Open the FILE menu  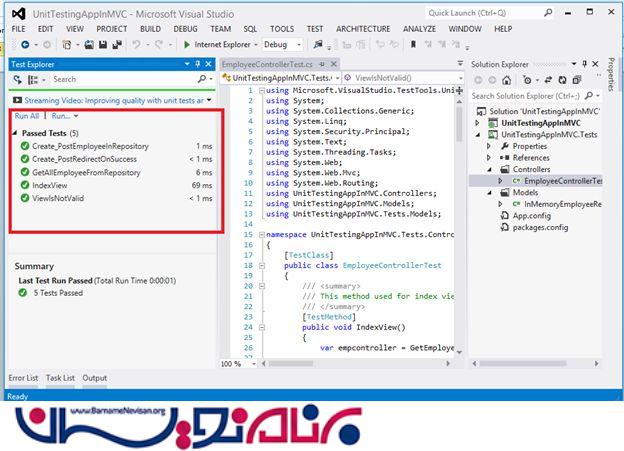(18, 29)
